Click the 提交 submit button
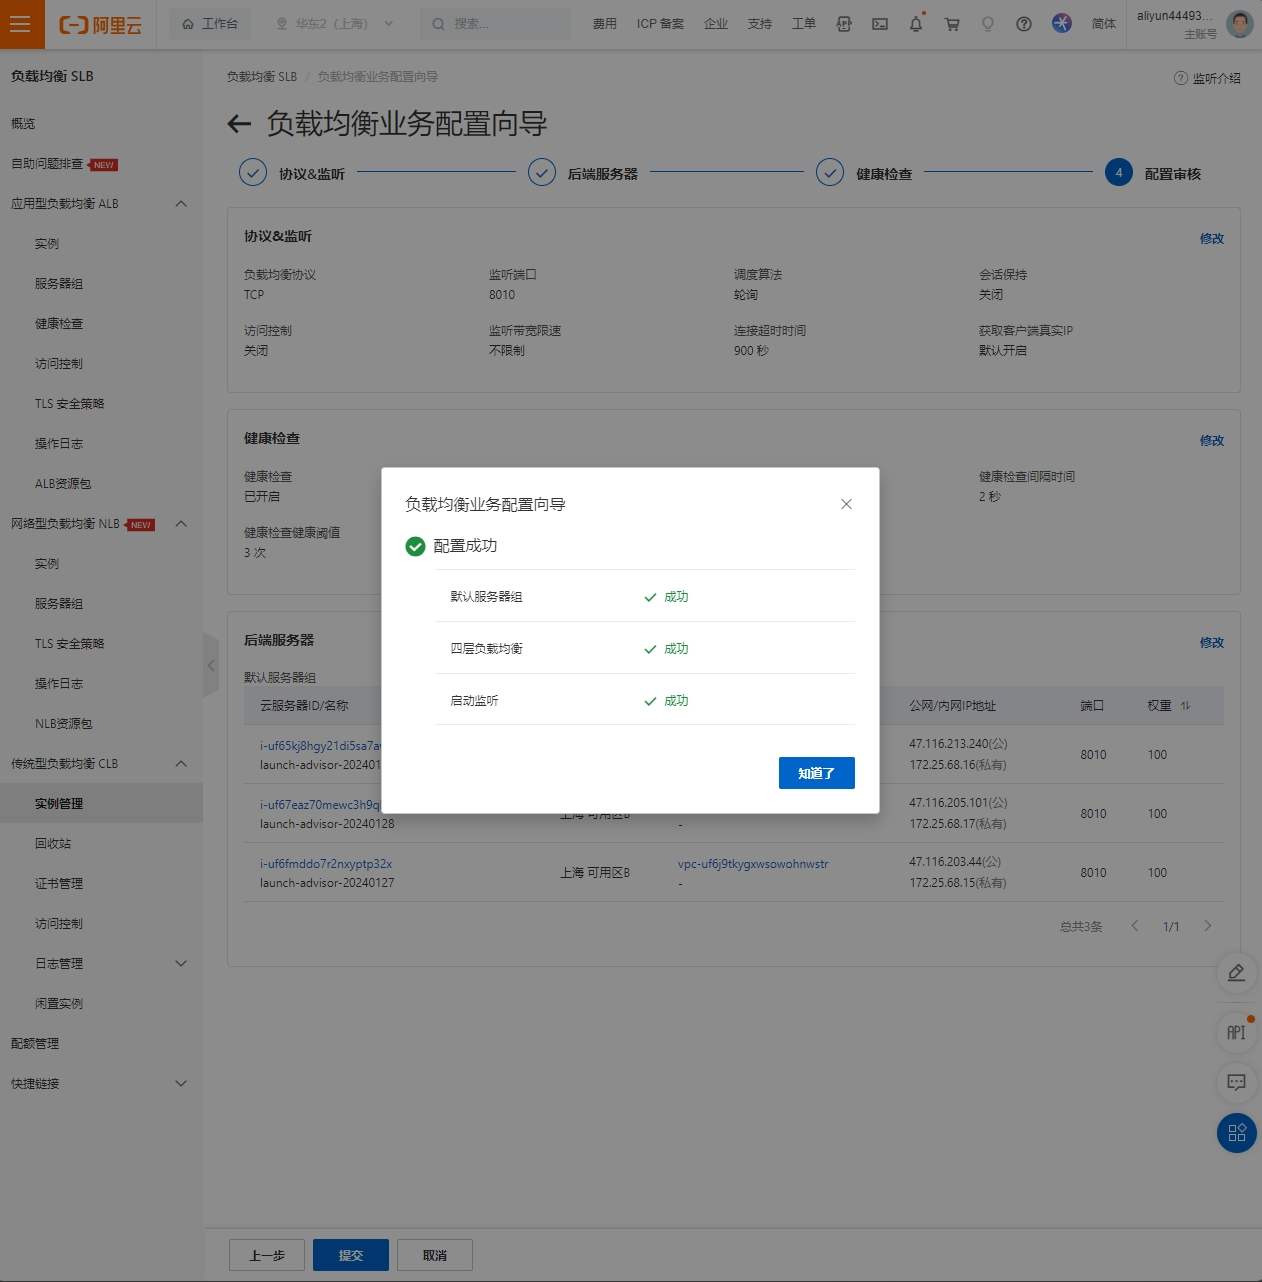Screen dimensions: 1262x1282 click(350, 1255)
